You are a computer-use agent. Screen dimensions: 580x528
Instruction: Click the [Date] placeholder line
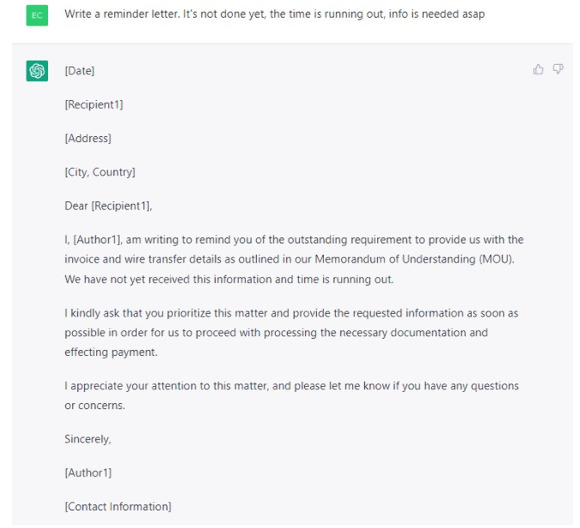(80, 71)
